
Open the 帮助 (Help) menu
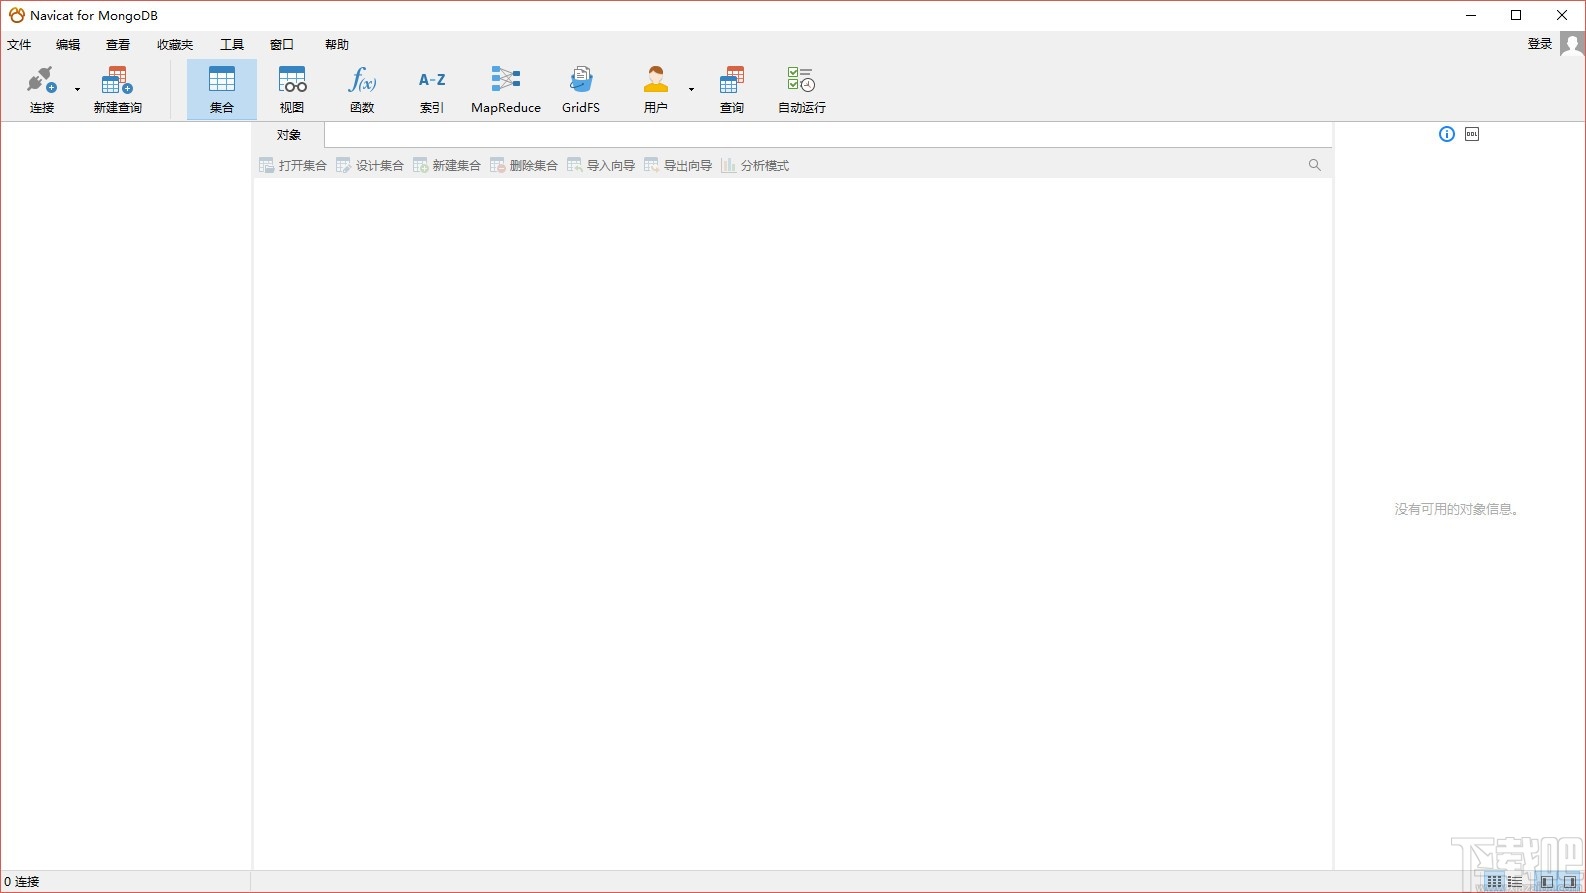tap(337, 45)
